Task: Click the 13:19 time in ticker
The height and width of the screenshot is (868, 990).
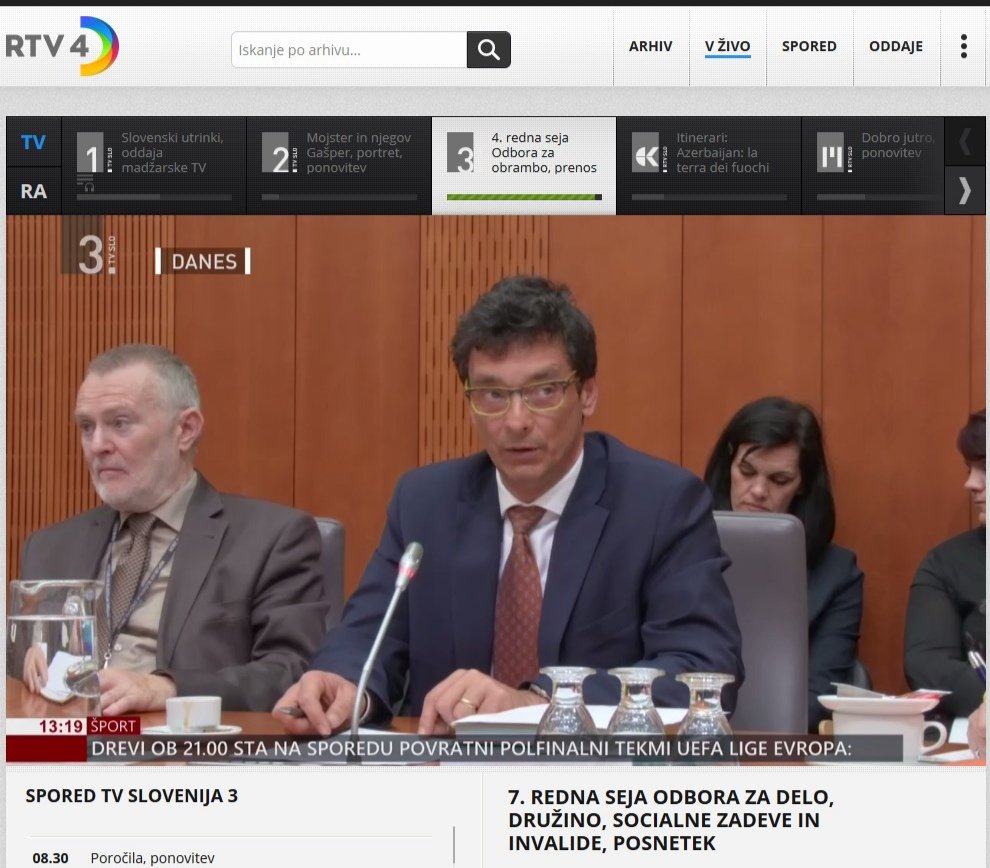Action: point(61,727)
